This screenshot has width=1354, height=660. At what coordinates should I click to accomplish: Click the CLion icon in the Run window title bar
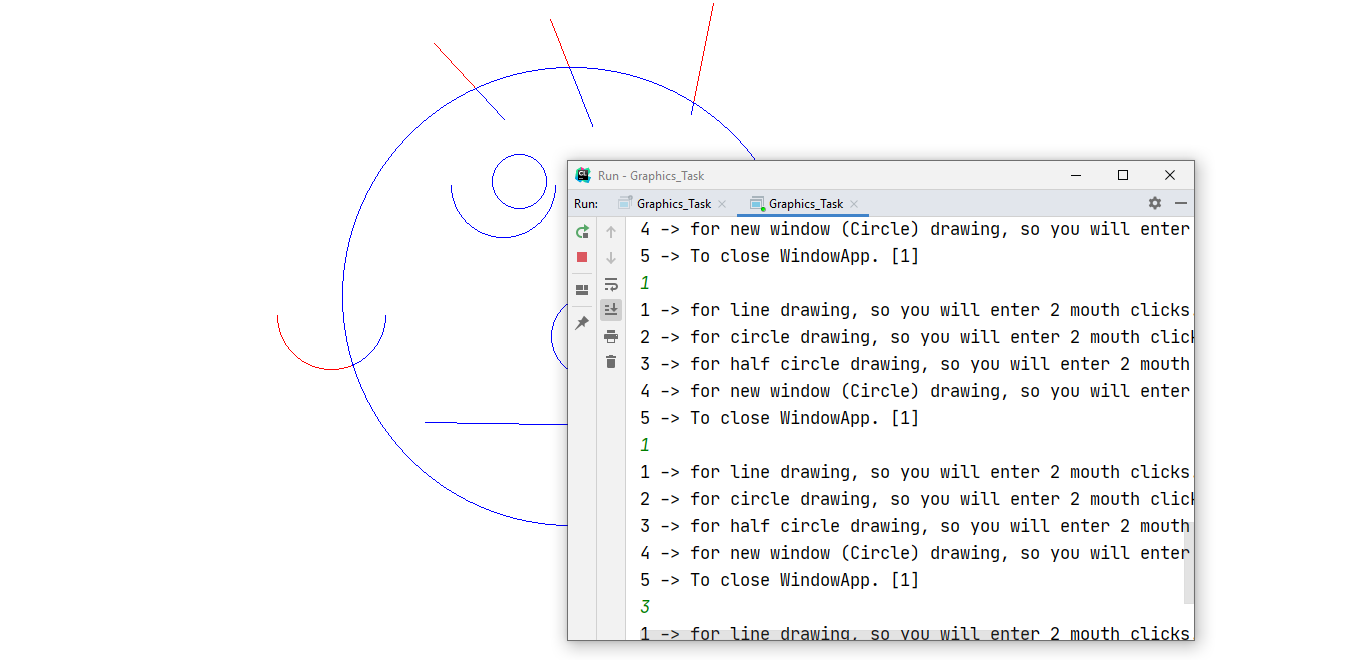tap(583, 175)
